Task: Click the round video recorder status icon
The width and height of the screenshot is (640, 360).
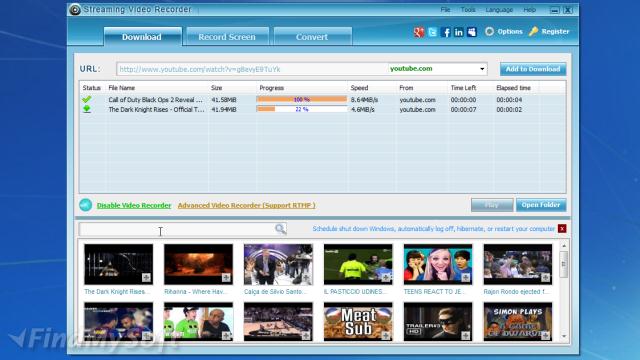Action: [86, 205]
